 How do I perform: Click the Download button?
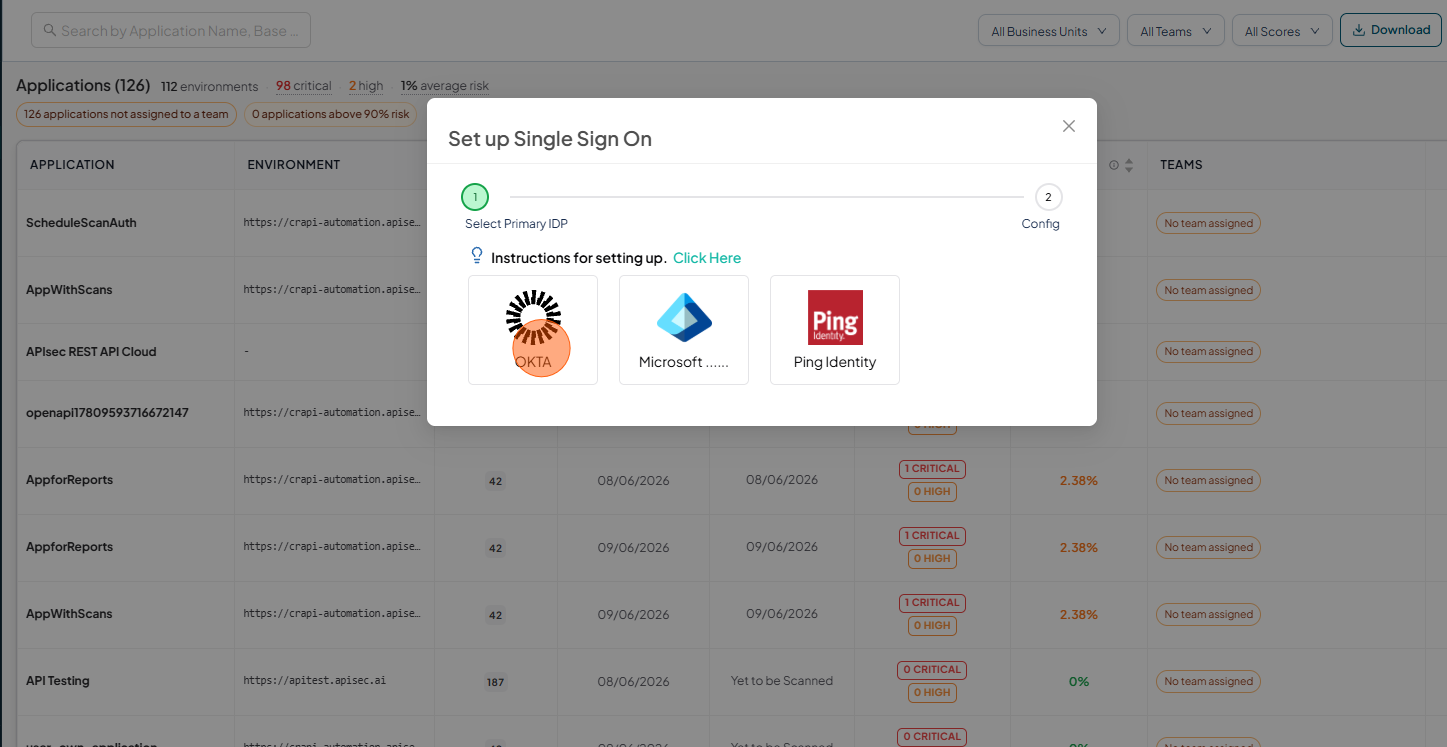[1390, 30]
